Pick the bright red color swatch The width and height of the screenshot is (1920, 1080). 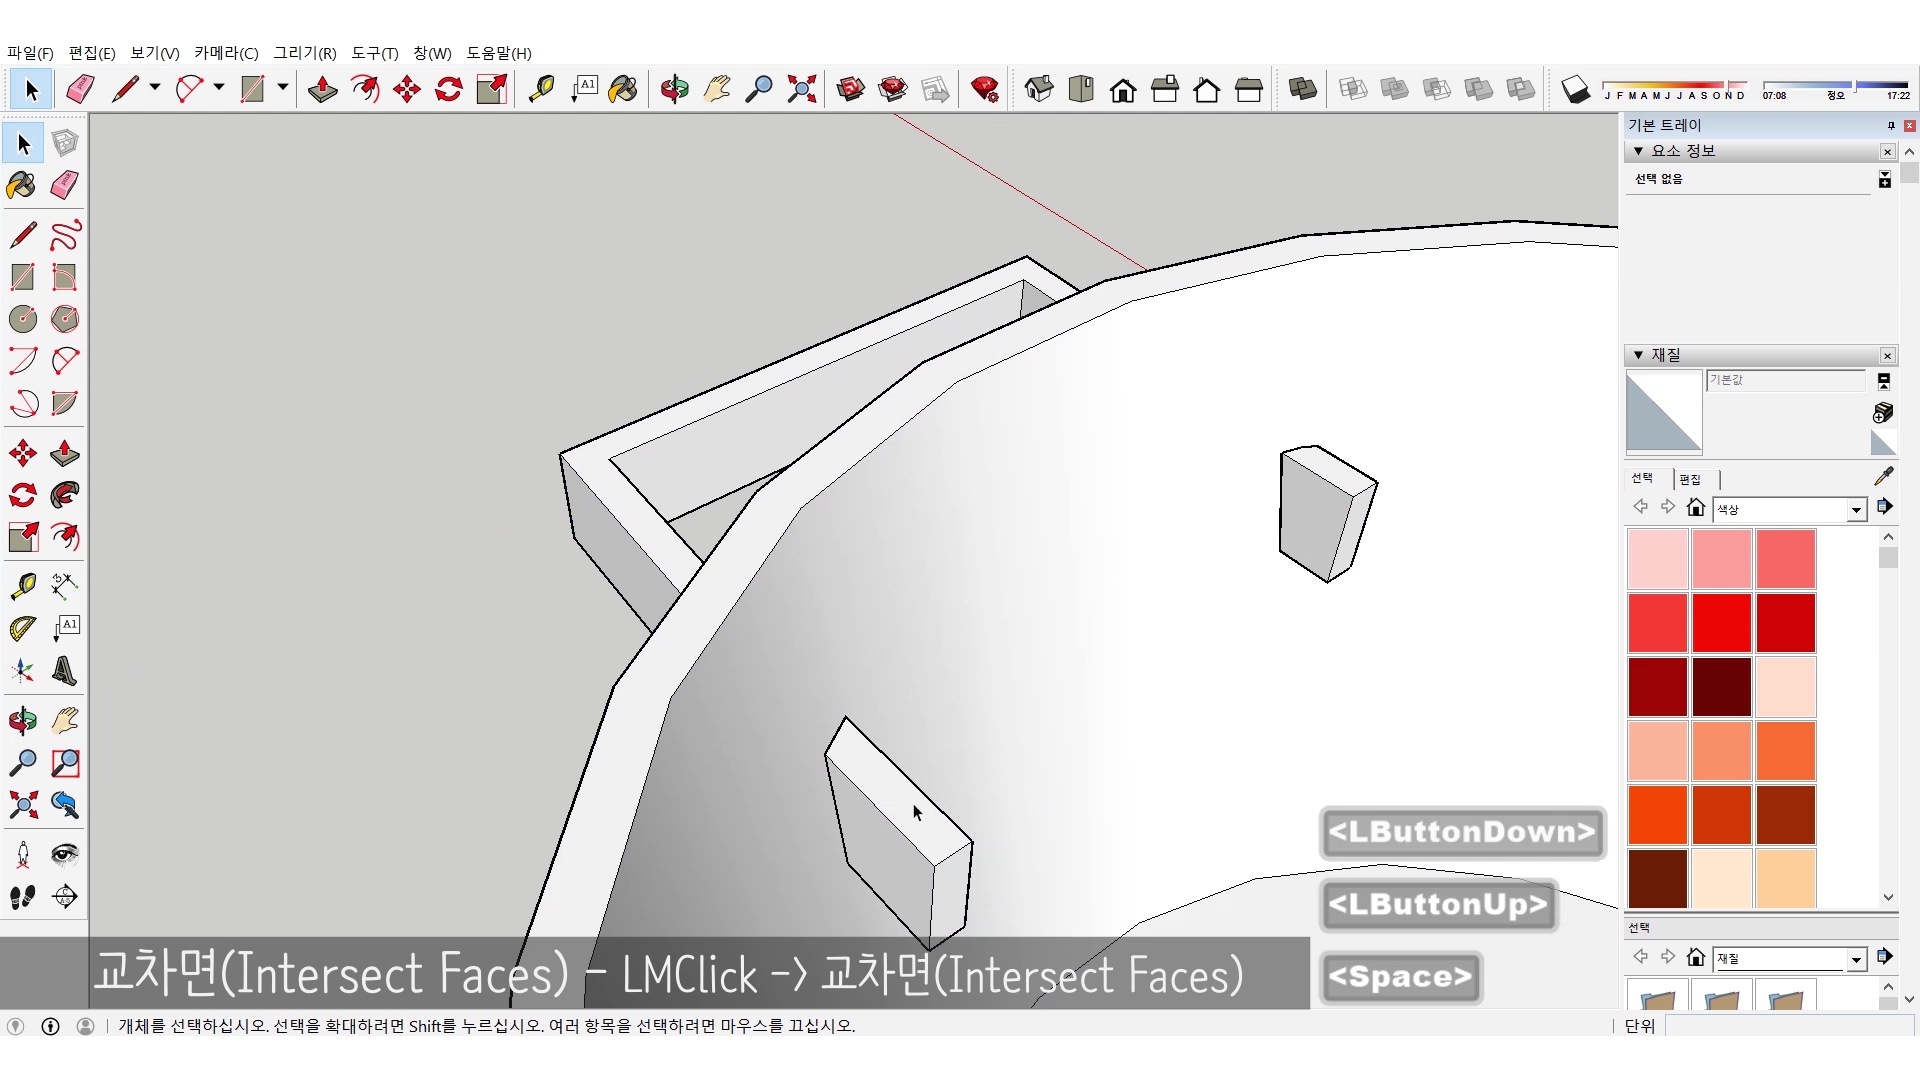point(1721,622)
